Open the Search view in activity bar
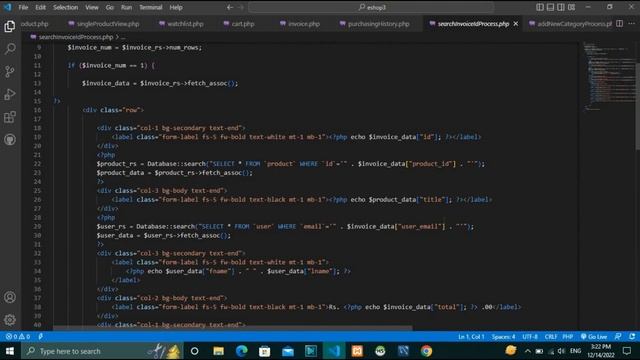This screenshot has width=640, height=360. [10, 49]
